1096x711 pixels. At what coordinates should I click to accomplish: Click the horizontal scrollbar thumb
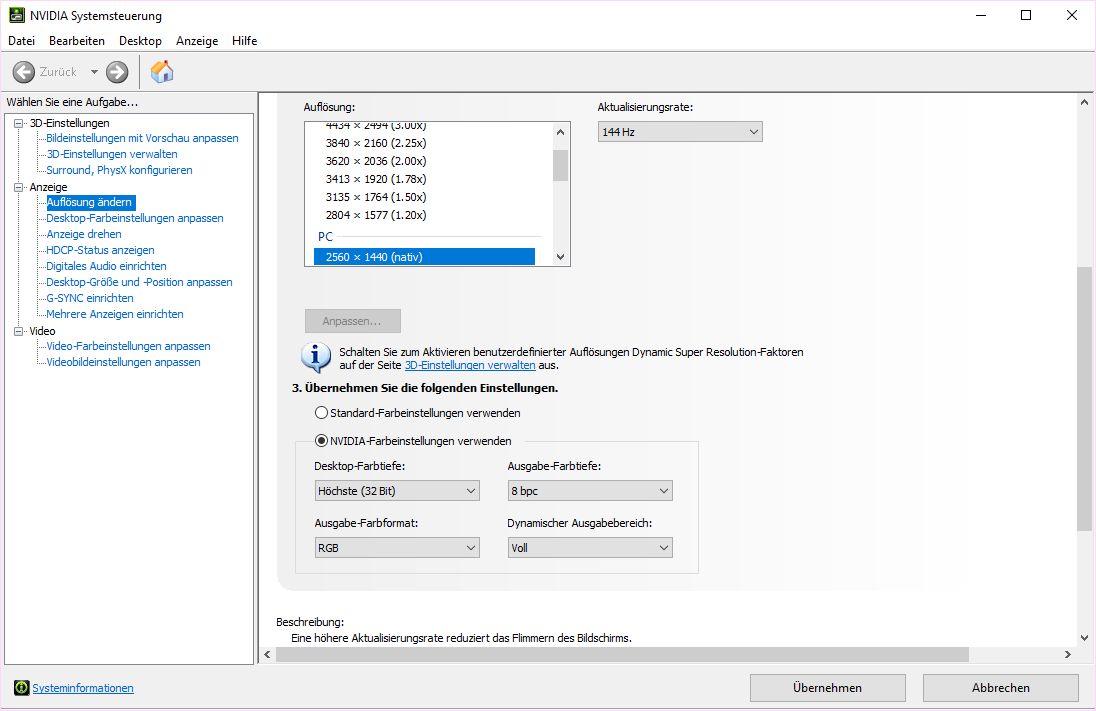[622, 654]
